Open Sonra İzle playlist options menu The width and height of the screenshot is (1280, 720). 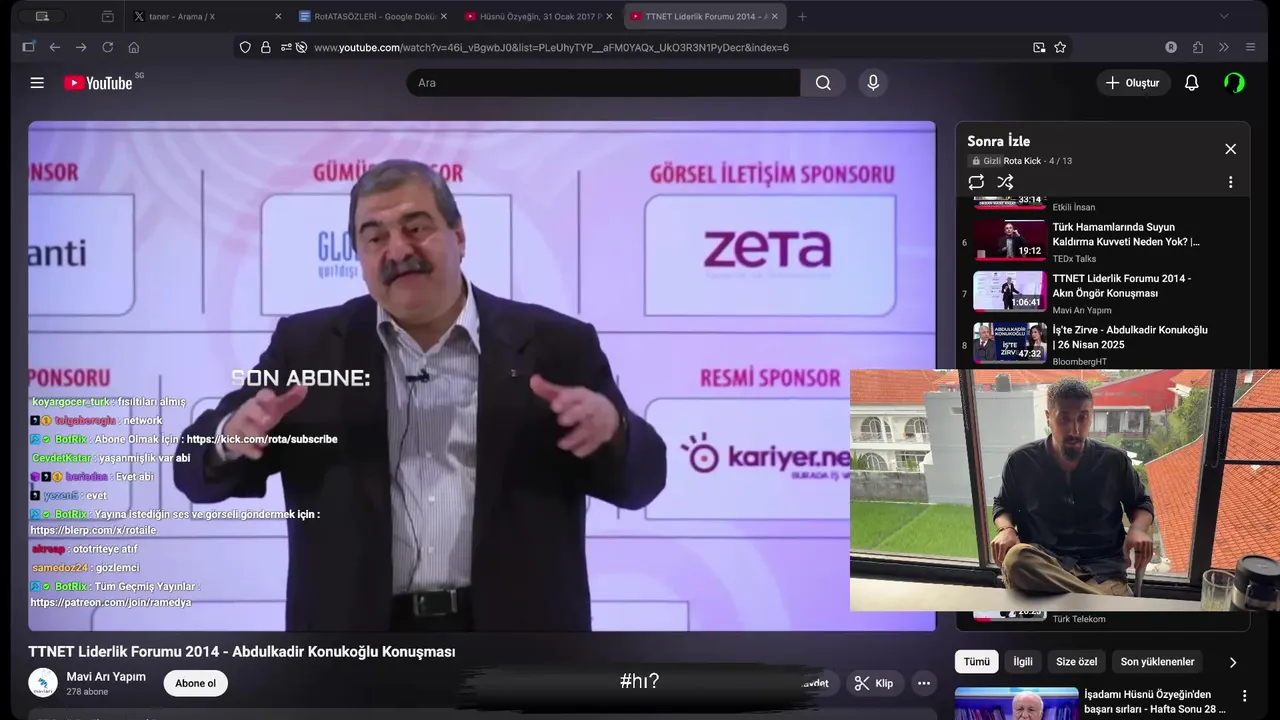[x=1230, y=182]
